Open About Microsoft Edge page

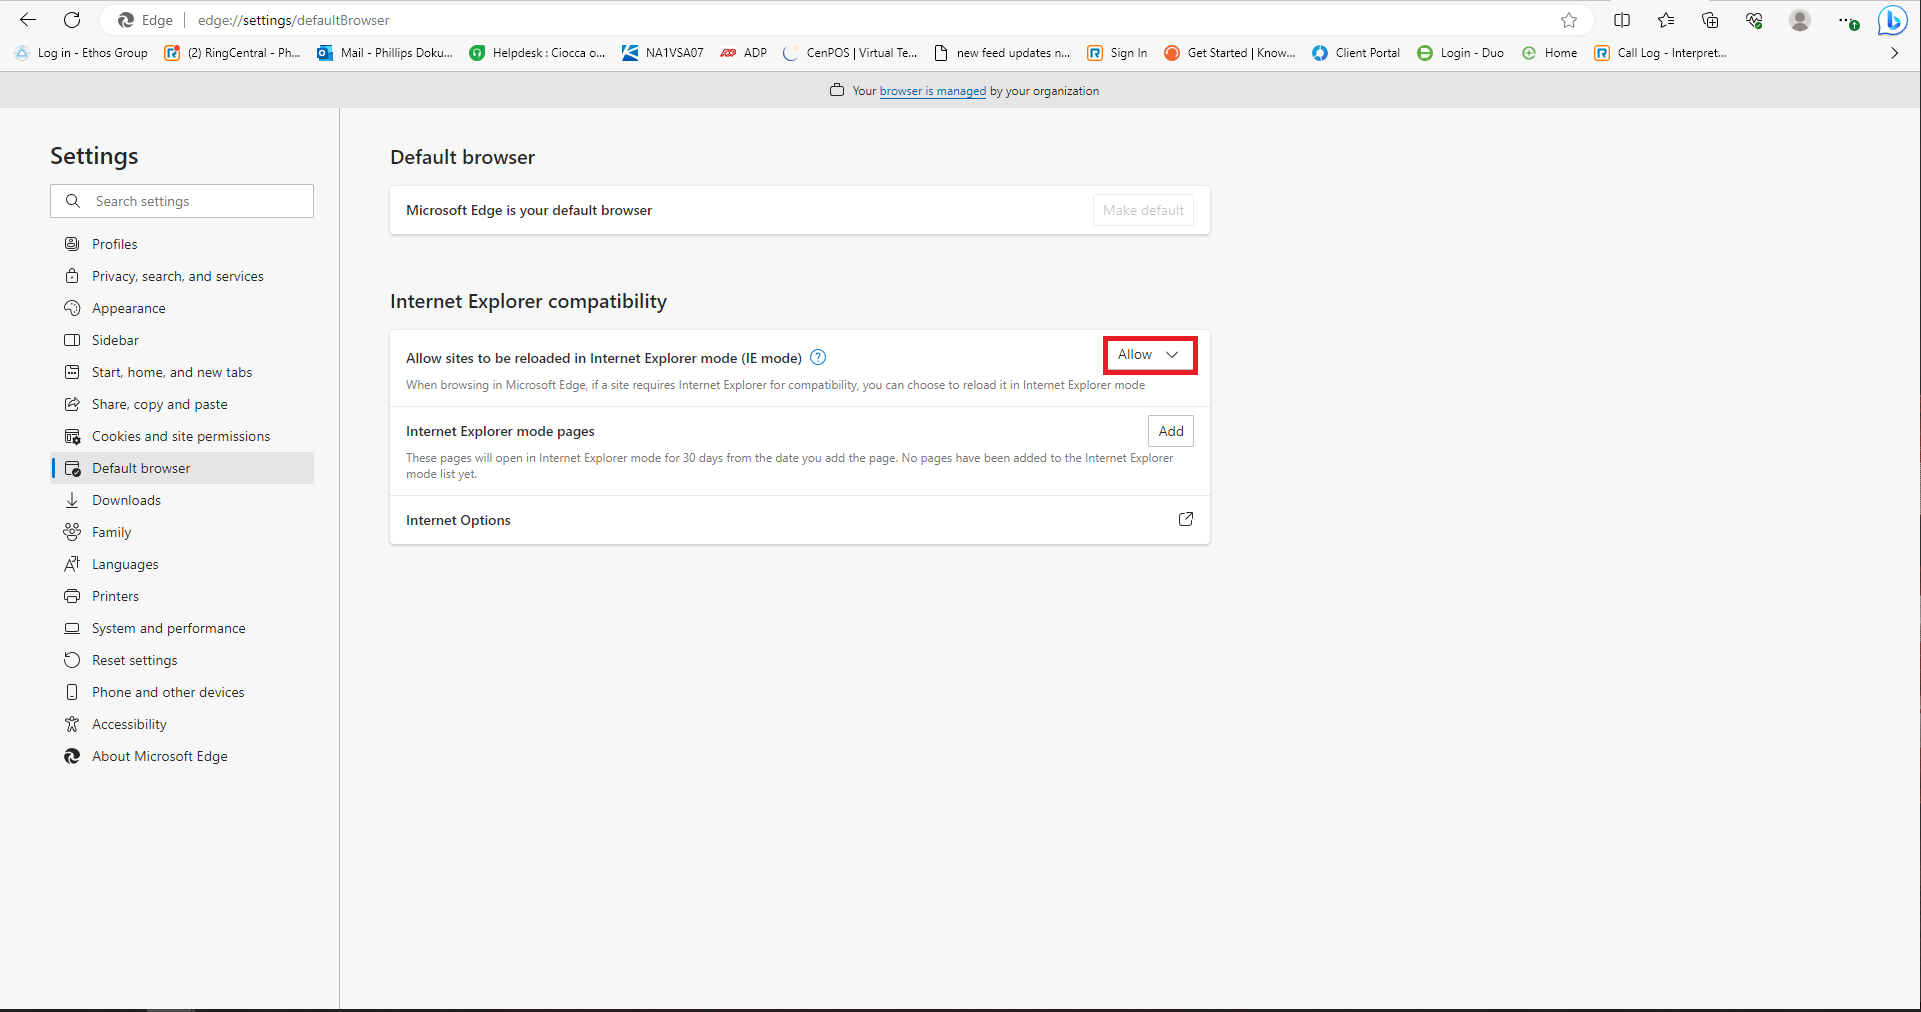tap(182, 756)
